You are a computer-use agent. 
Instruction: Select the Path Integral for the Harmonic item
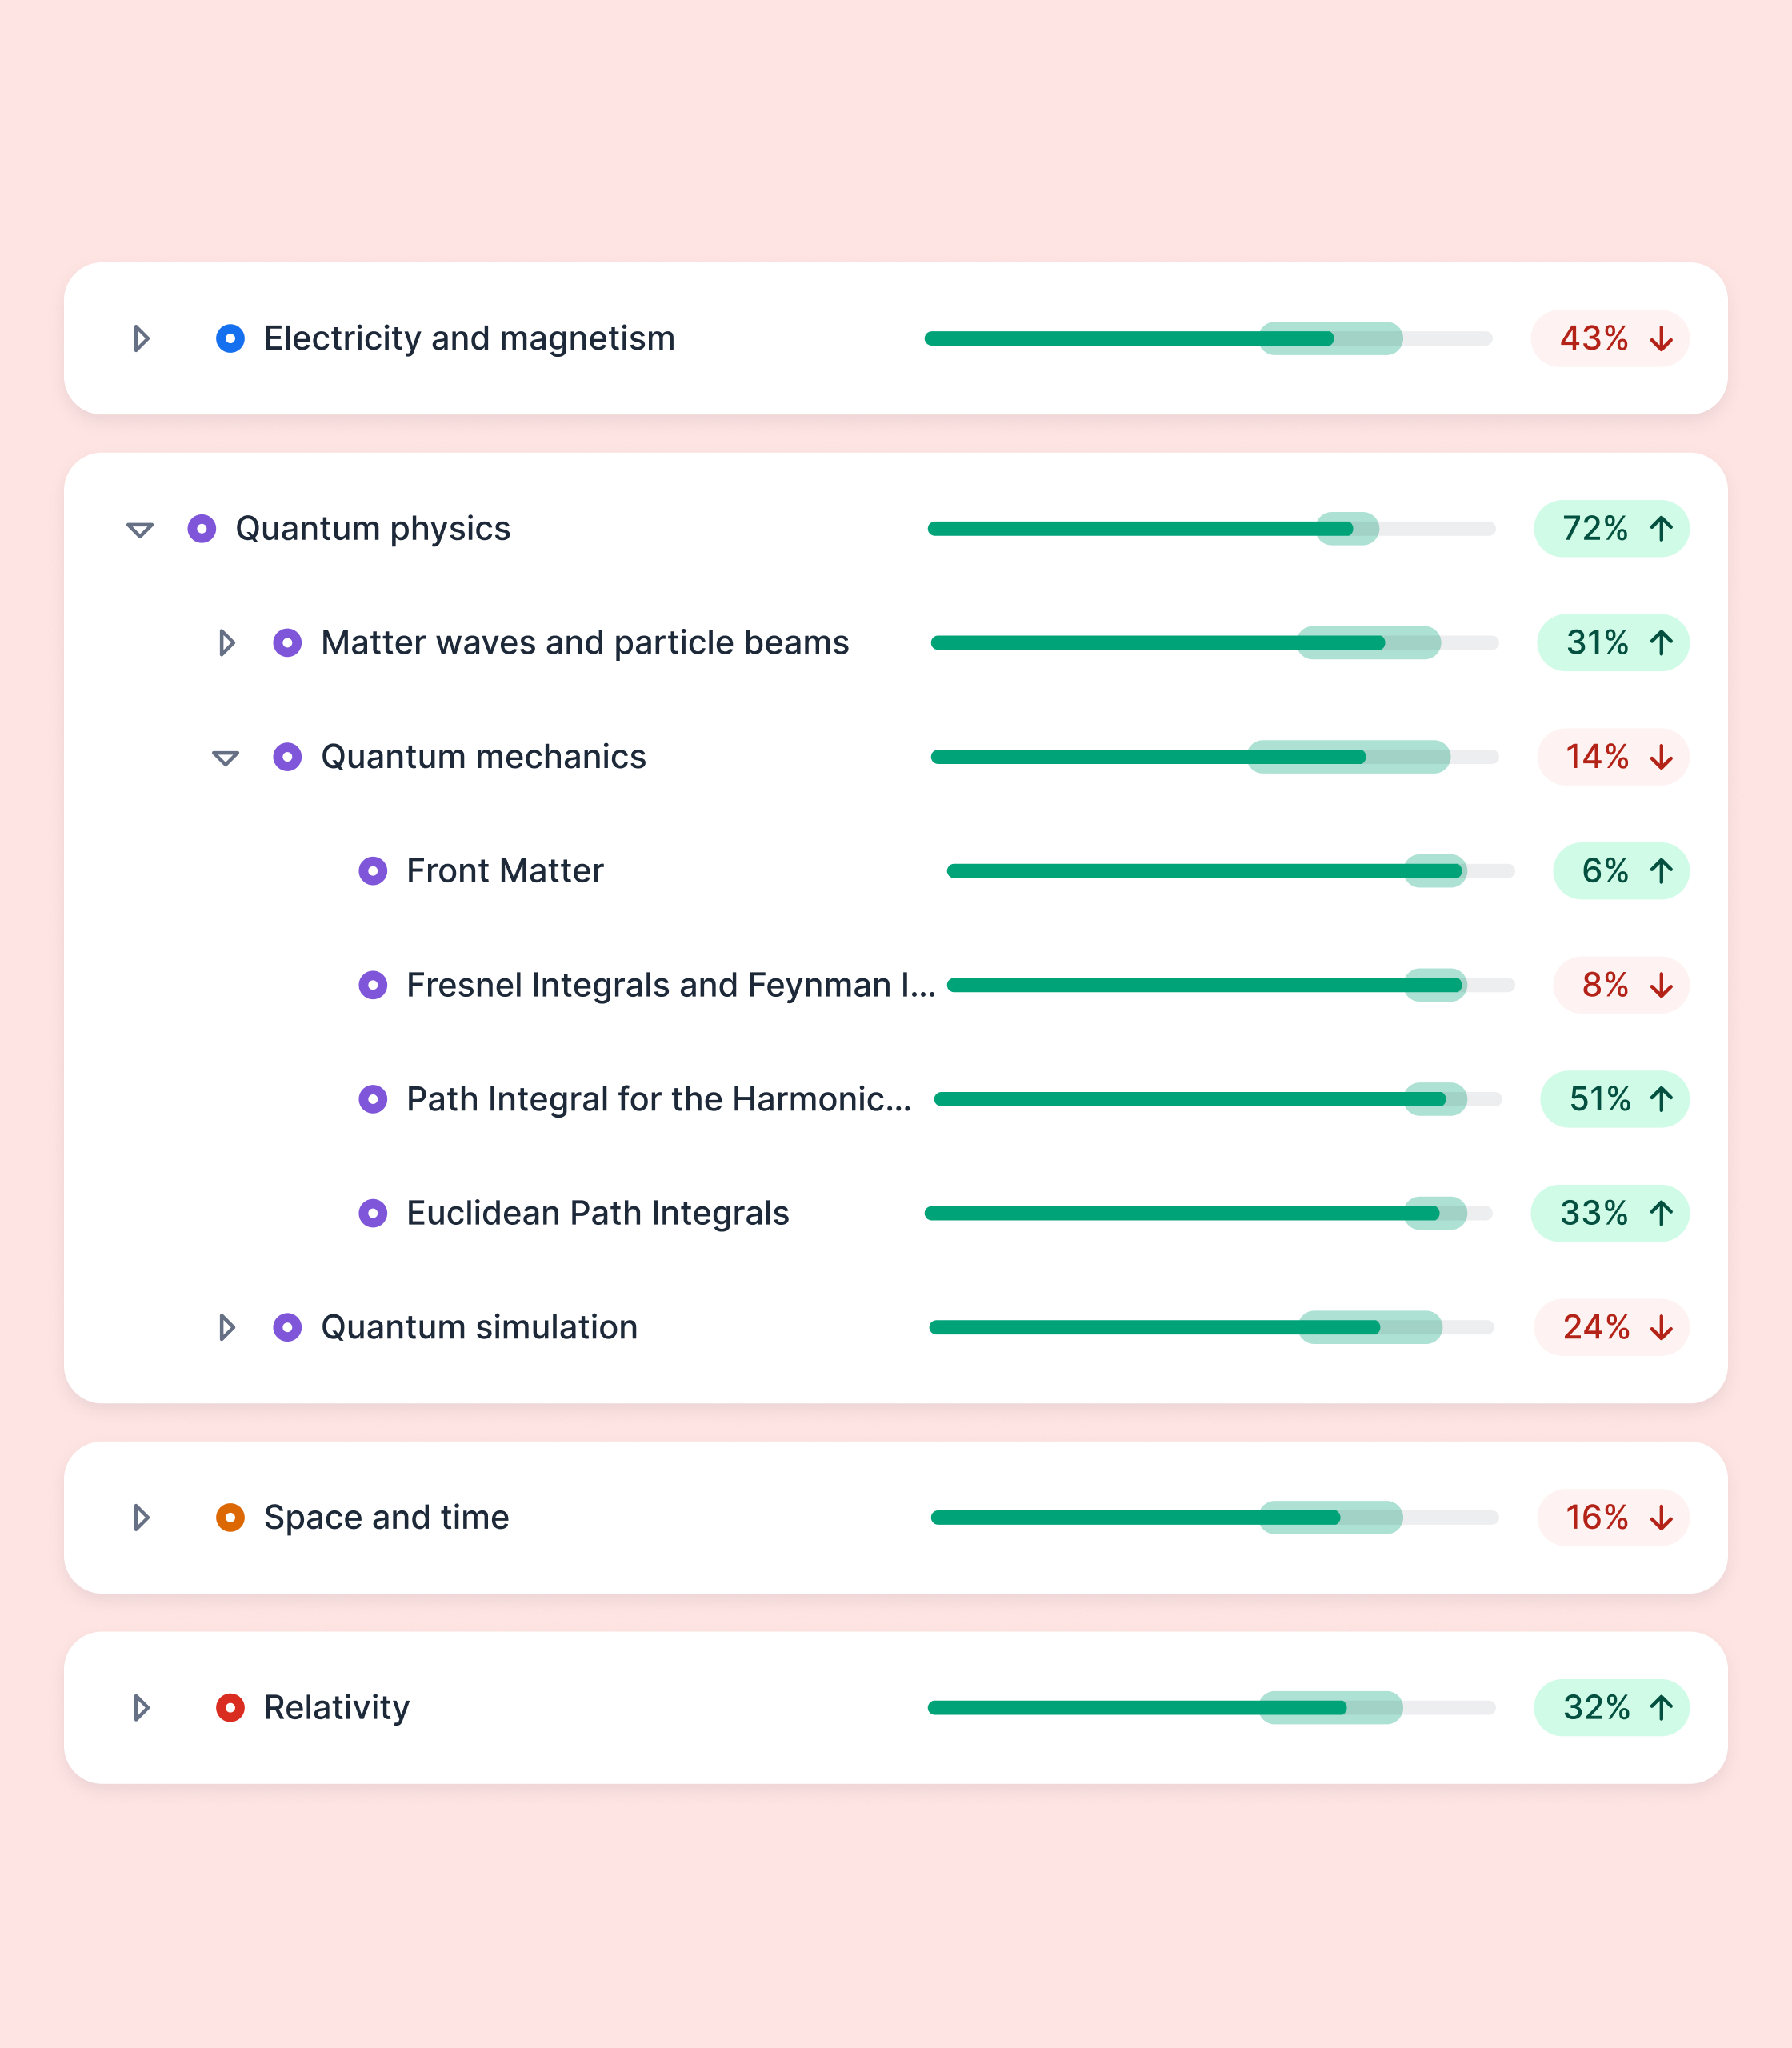[658, 1100]
